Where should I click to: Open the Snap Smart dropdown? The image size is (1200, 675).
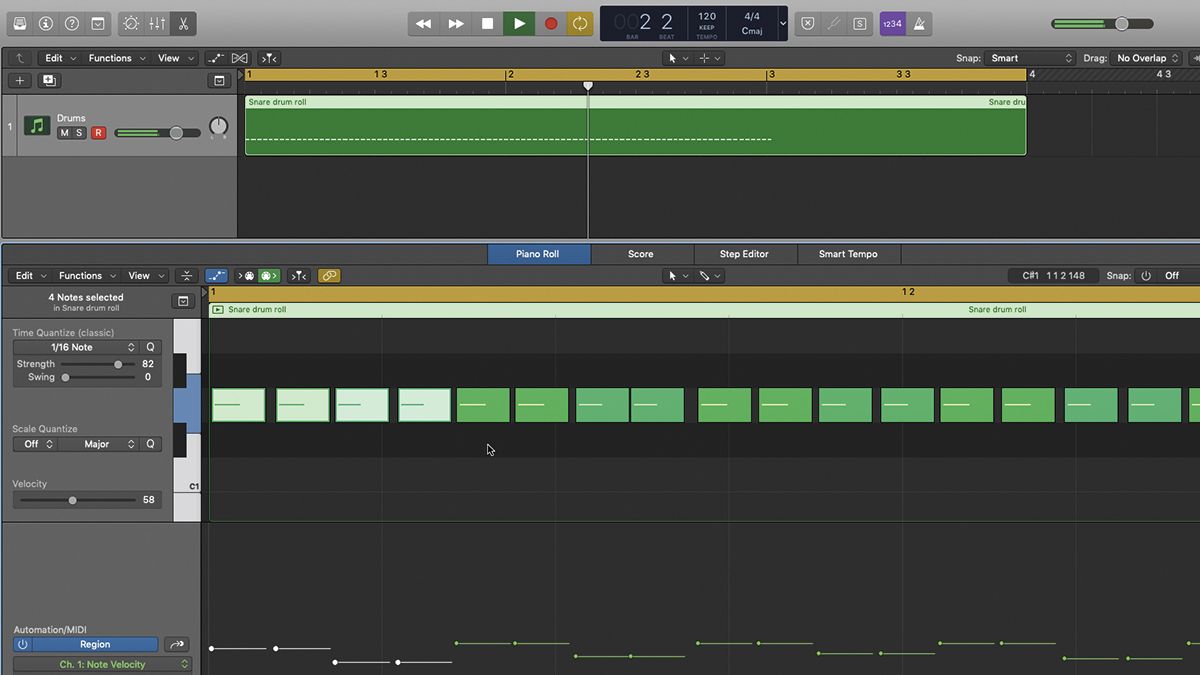(1030, 58)
